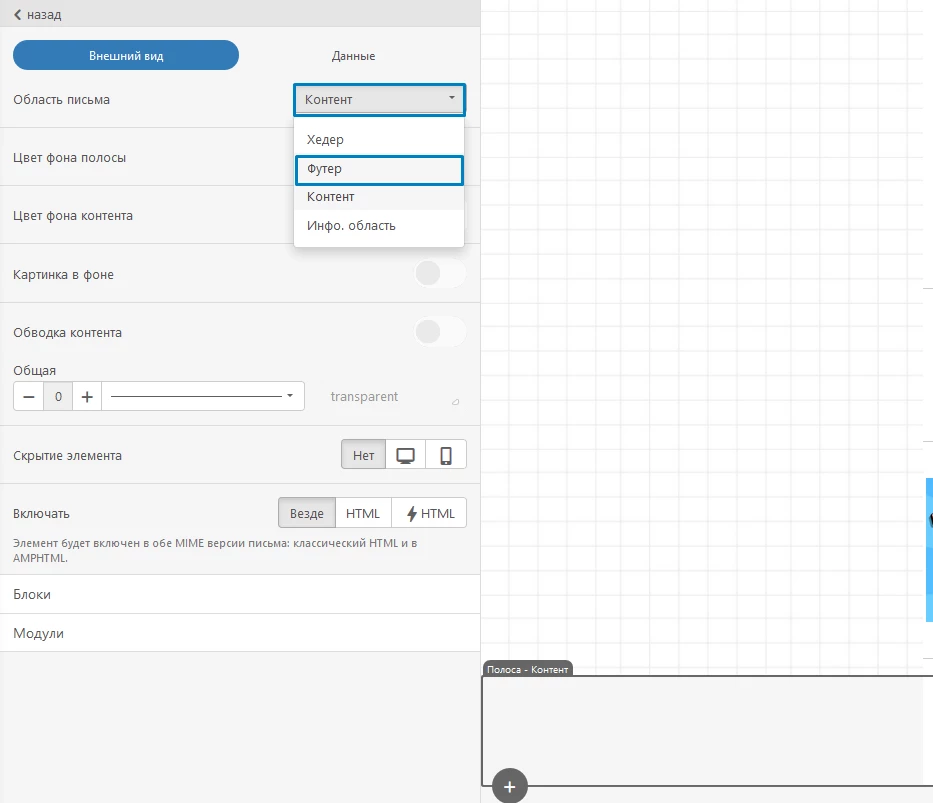Select plain HTML include option
The height and width of the screenshot is (803, 933).
tap(363, 513)
